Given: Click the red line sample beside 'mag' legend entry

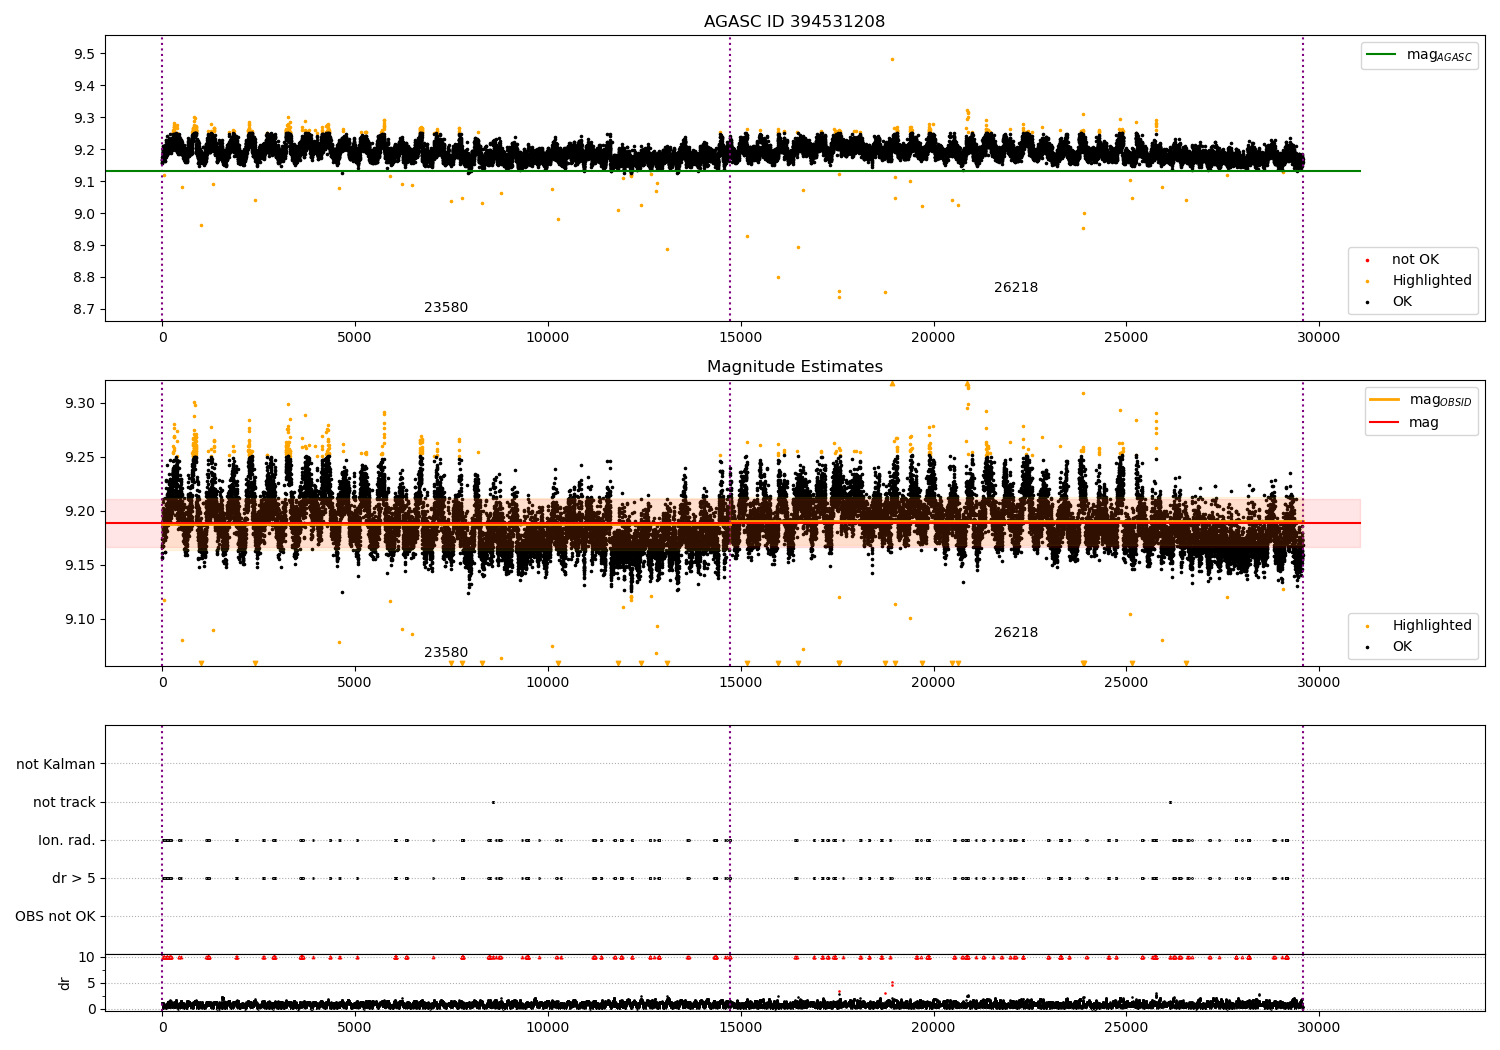Looking at the screenshot, I should [1384, 423].
